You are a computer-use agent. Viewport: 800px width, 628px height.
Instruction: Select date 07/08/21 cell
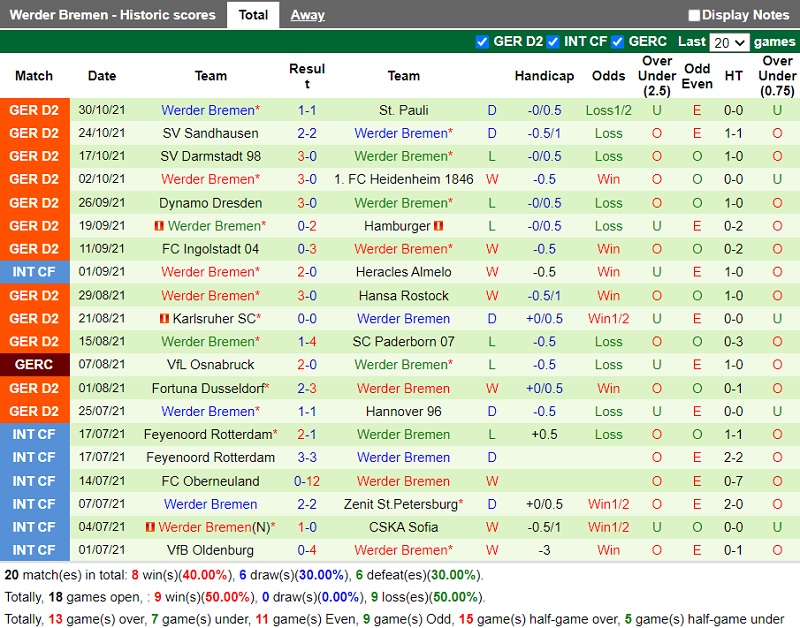tap(102, 364)
